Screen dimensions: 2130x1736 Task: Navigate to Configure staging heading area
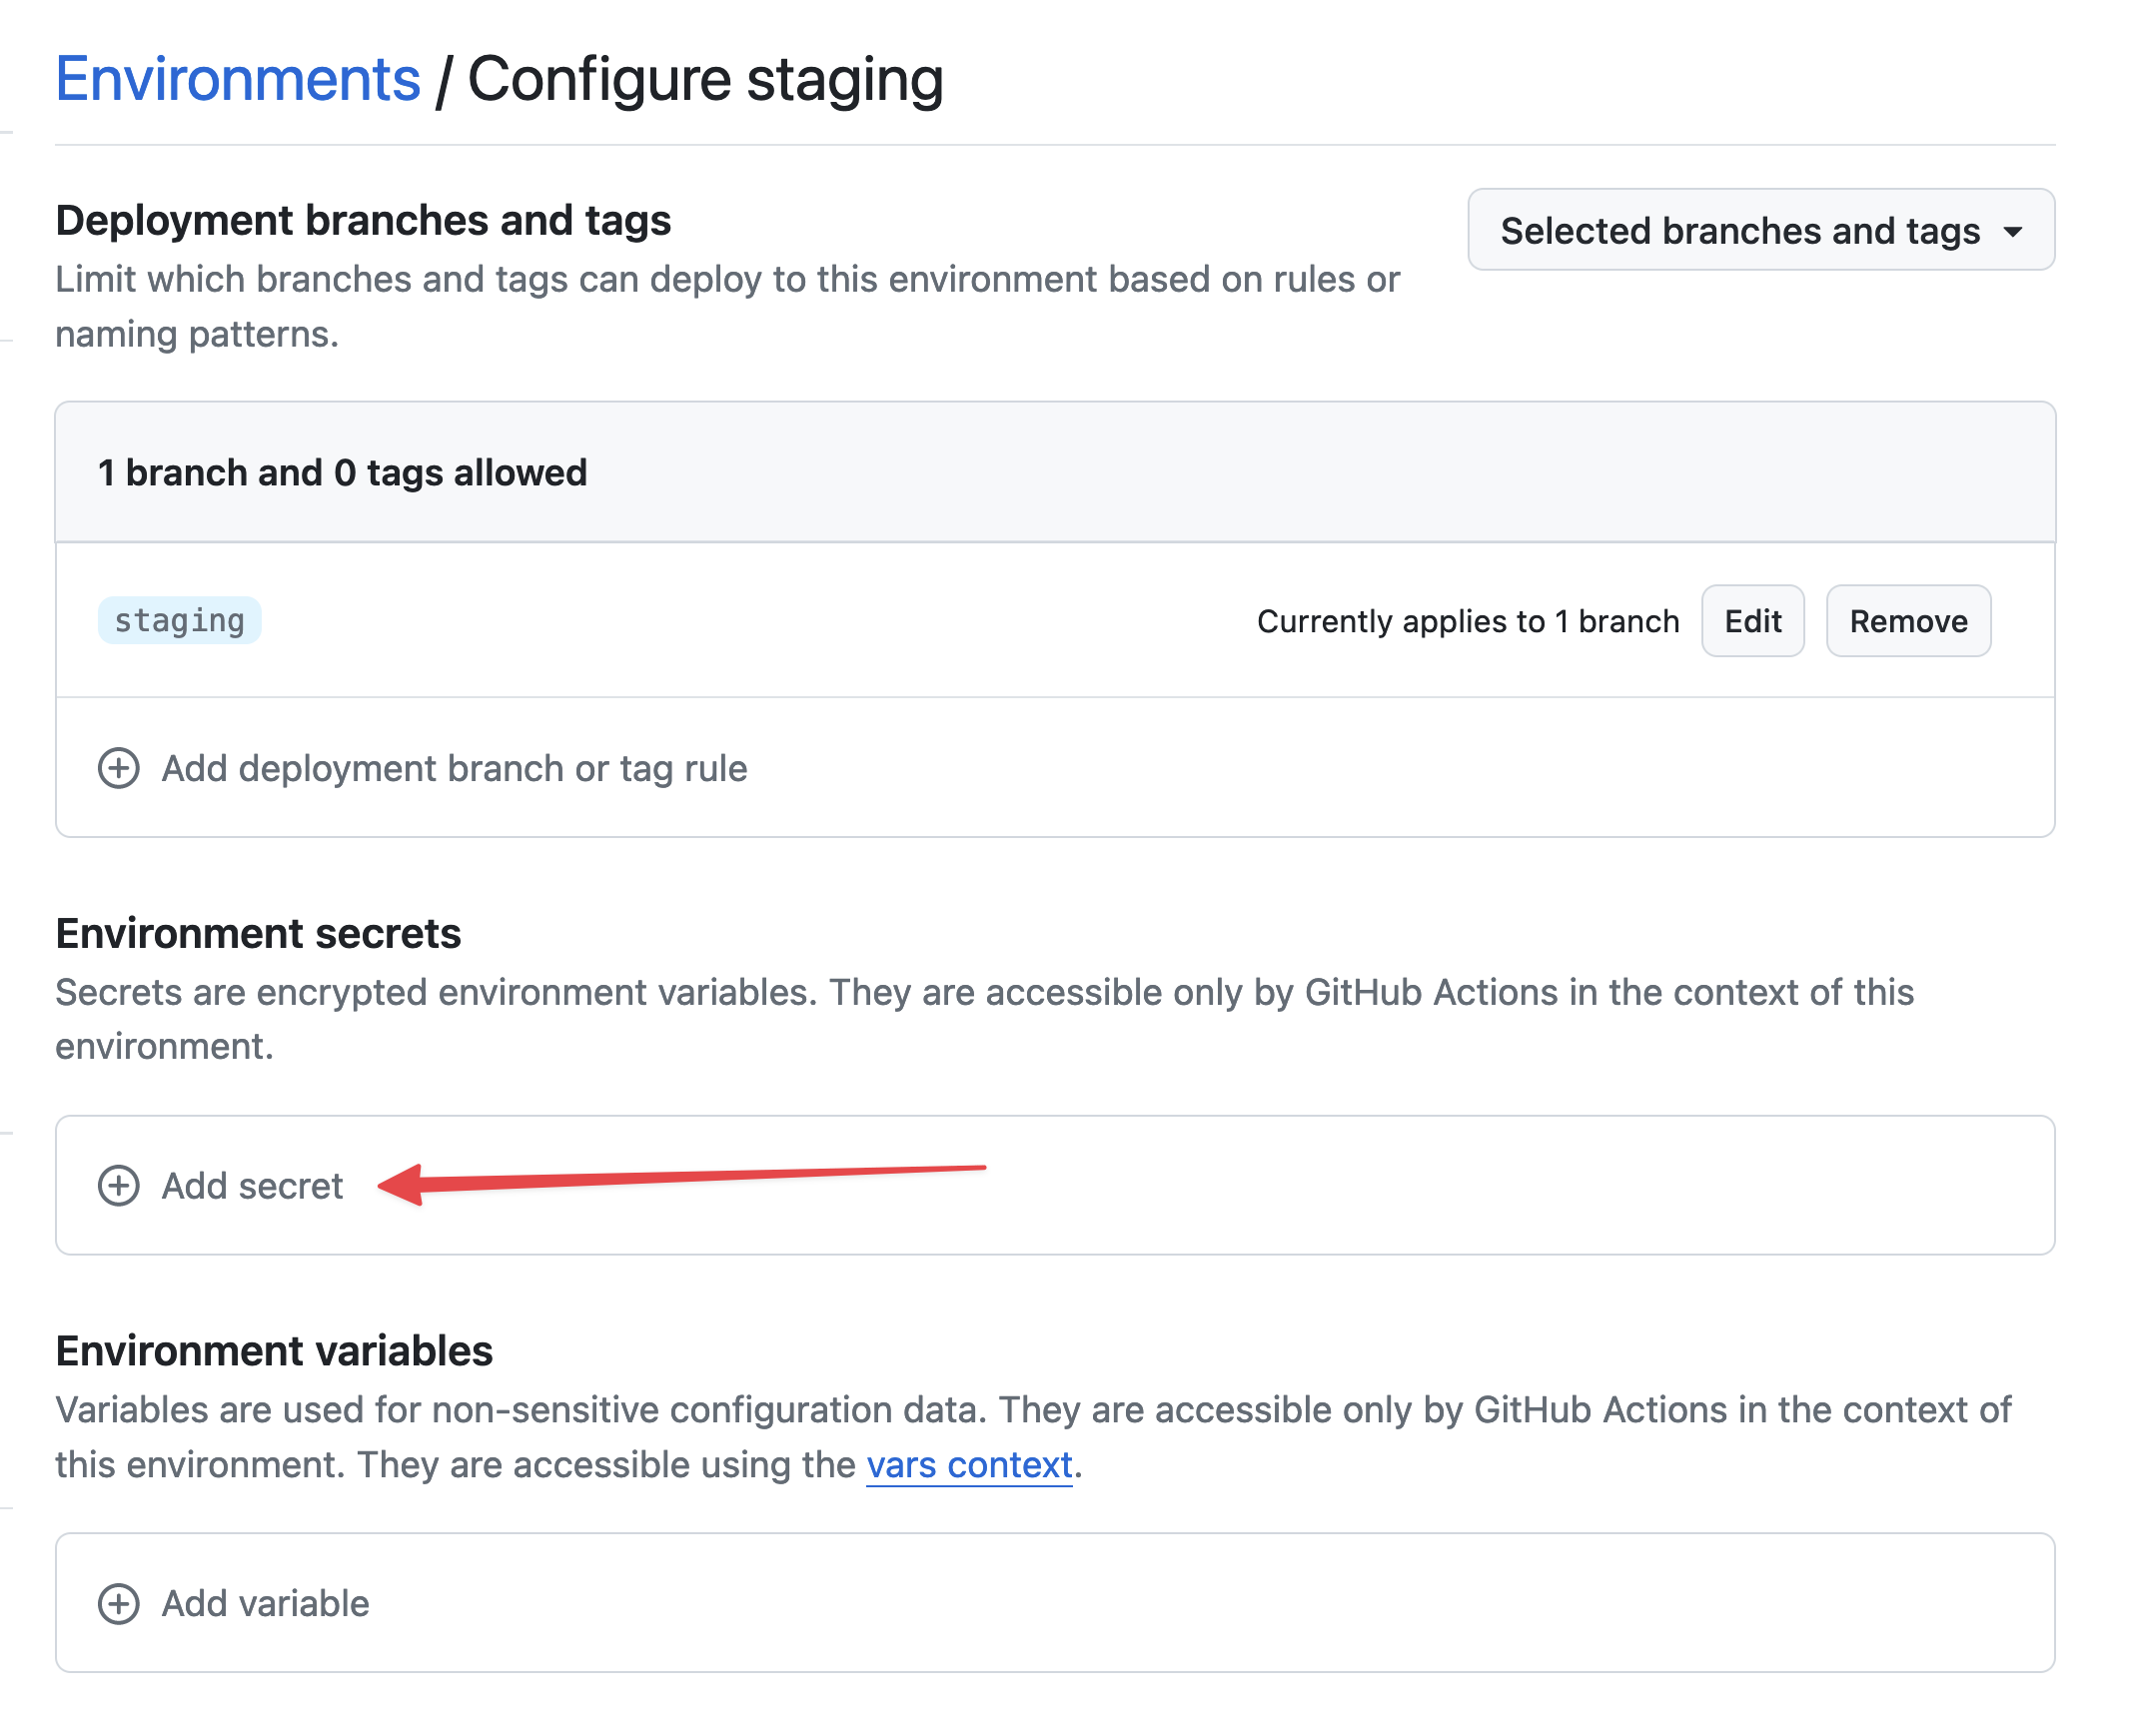(x=705, y=77)
